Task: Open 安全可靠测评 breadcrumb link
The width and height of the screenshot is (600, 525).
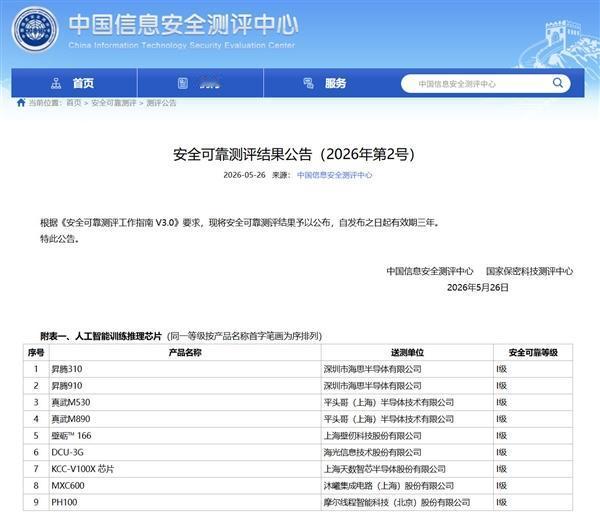Action: click(114, 103)
